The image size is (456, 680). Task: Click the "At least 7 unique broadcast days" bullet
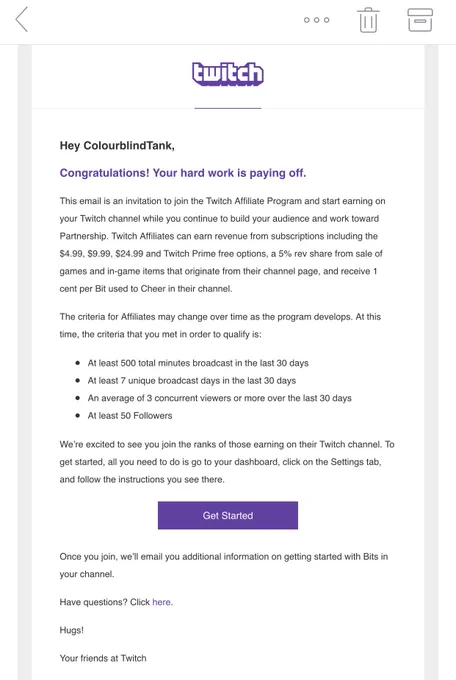point(192,381)
